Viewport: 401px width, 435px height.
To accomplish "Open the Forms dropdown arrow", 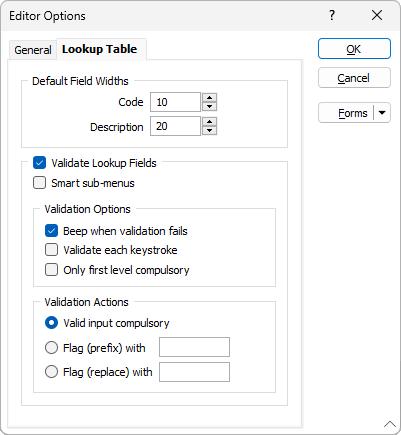I will click(x=382, y=113).
